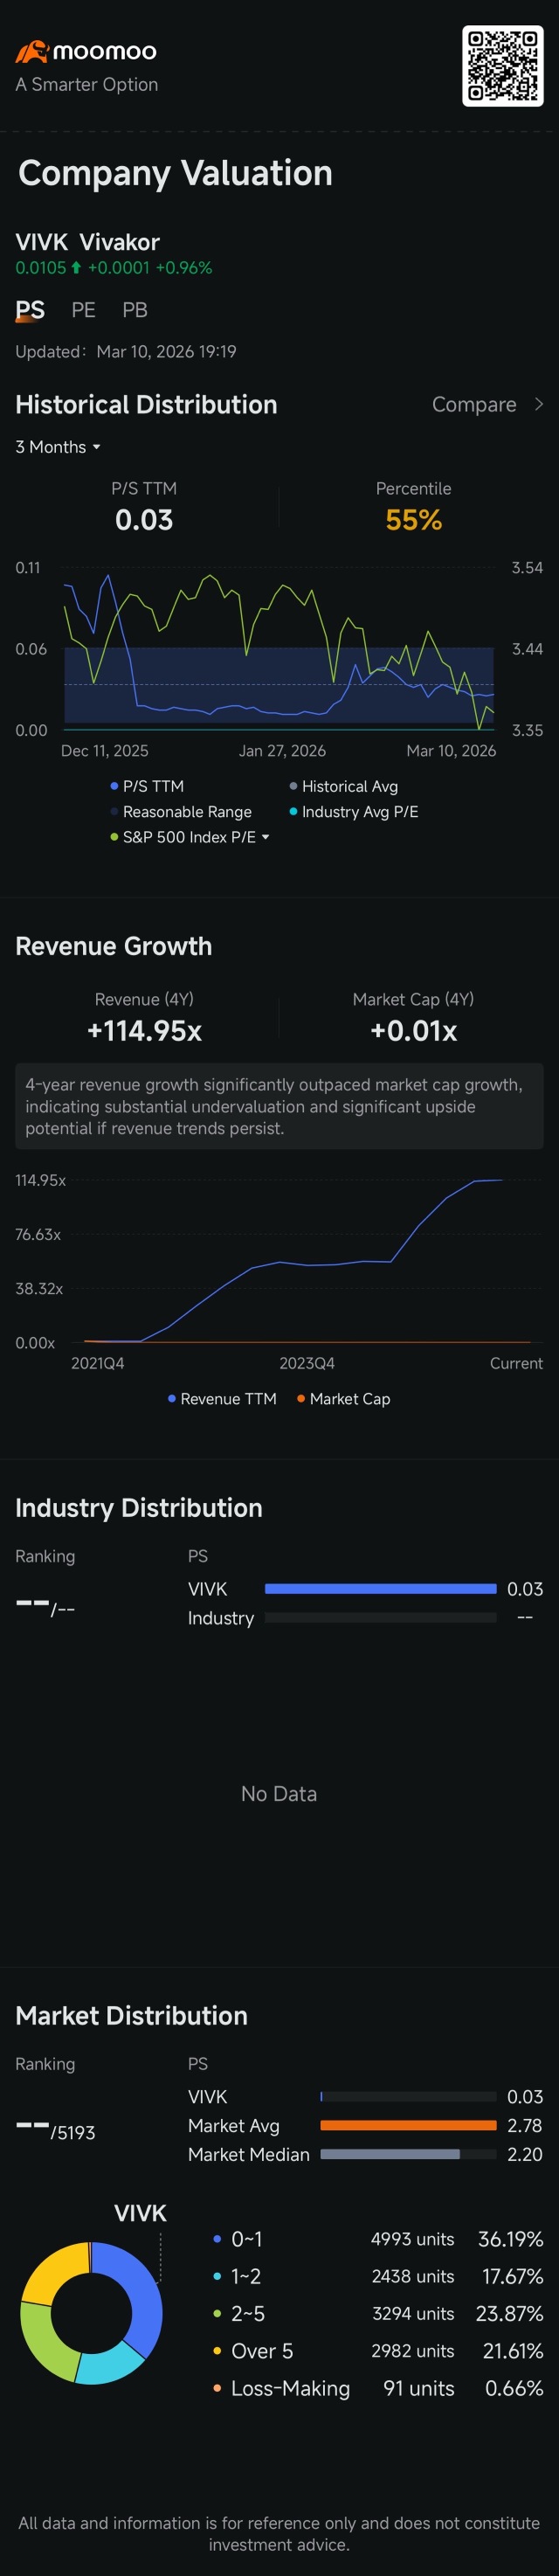Screen dimensions: 559x2576
Task: Click the Revenue TTM legend dot
Action: [x=172, y=1399]
